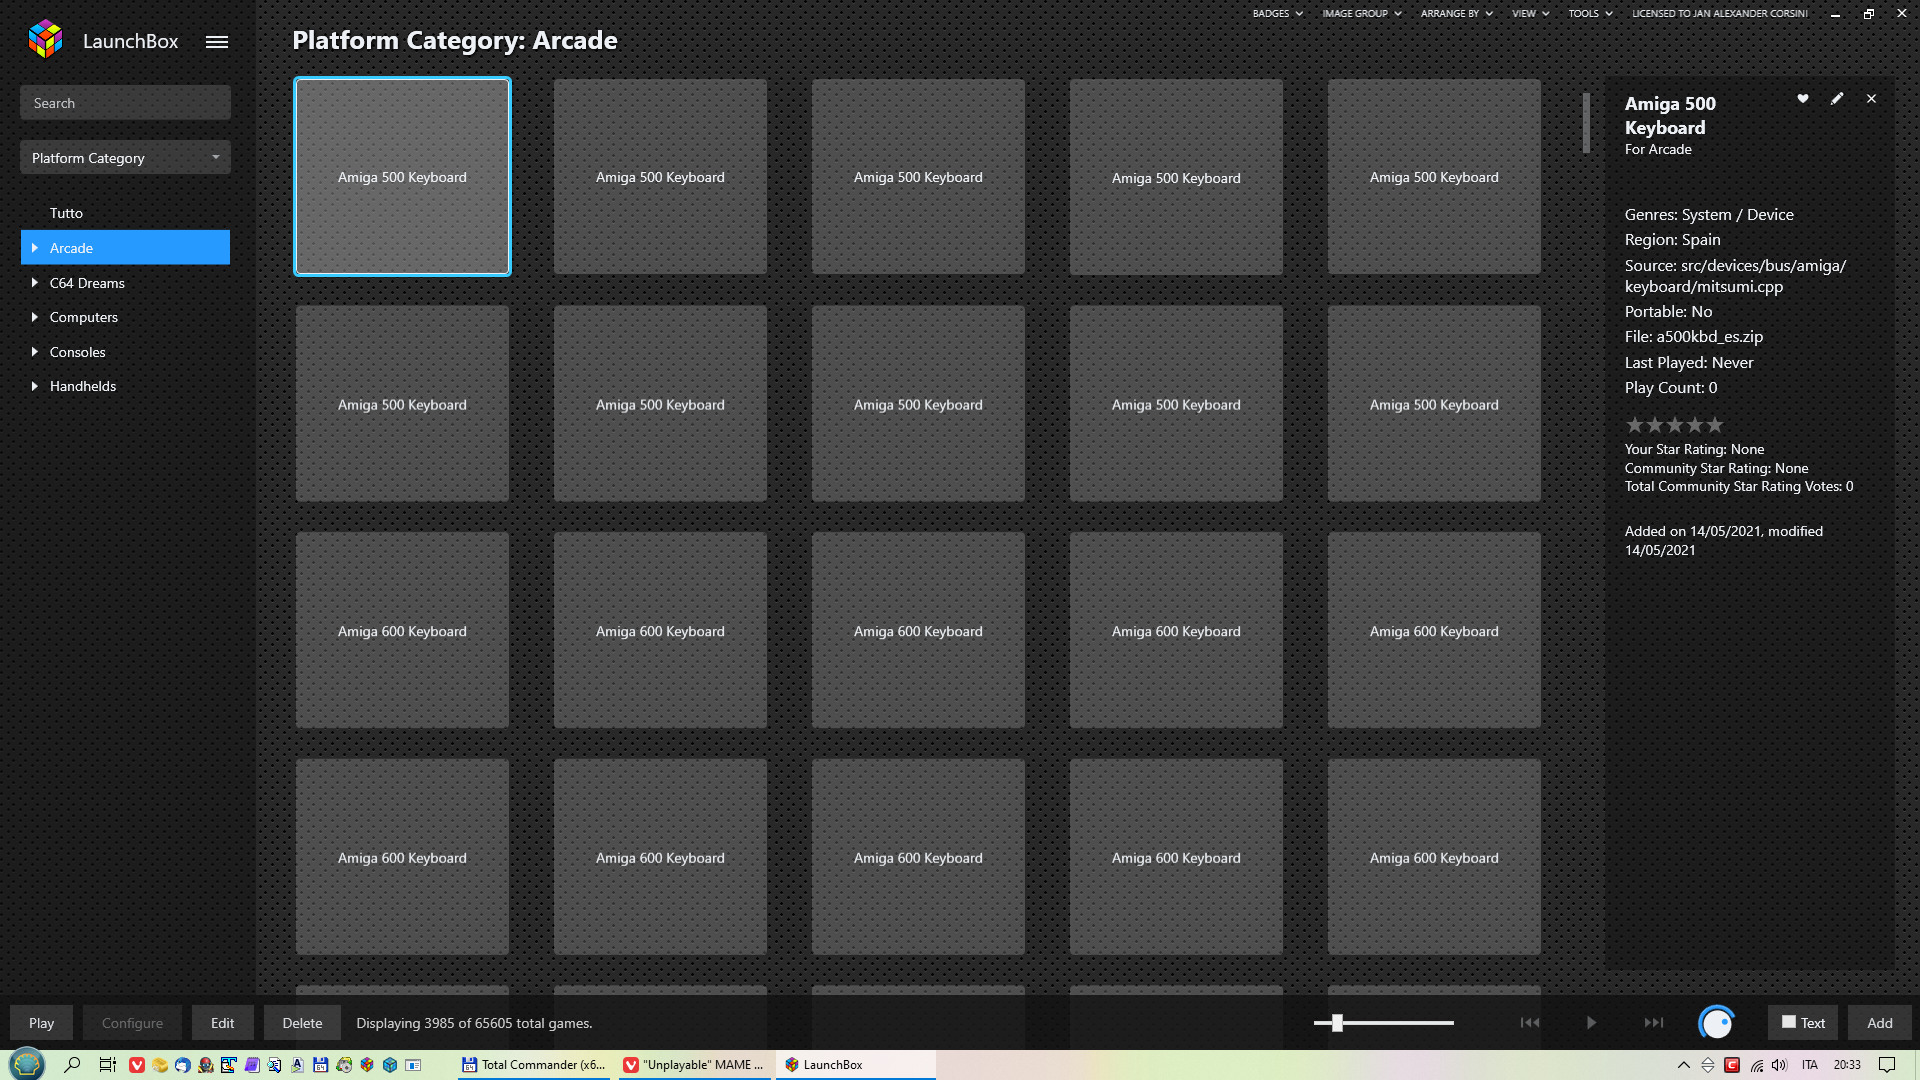Click the "Genres: System / Device" line
The image size is (1920, 1080).
coord(1709,215)
